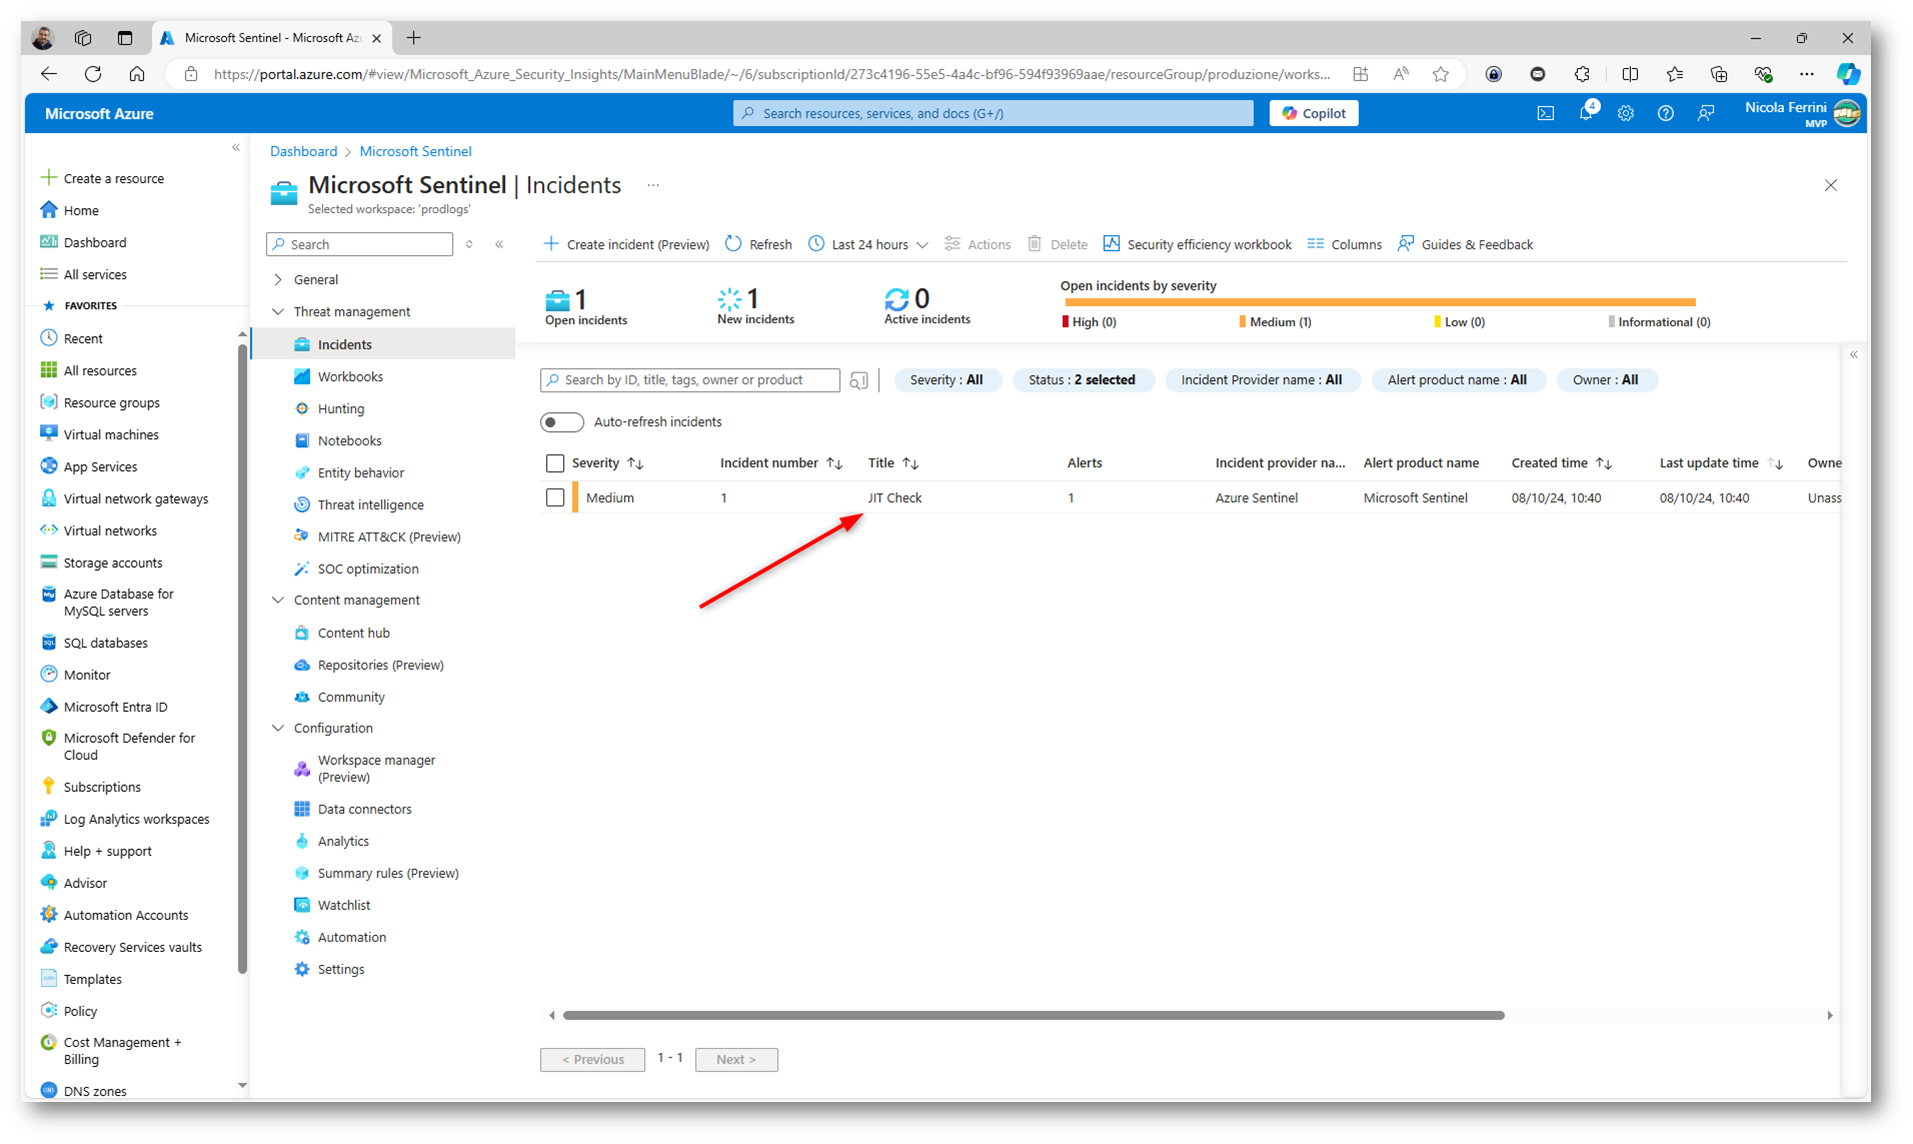The height and width of the screenshot is (1144, 1913).
Task: Toggle Auto-refresh incidents switch
Action: (x=562, y=422)
